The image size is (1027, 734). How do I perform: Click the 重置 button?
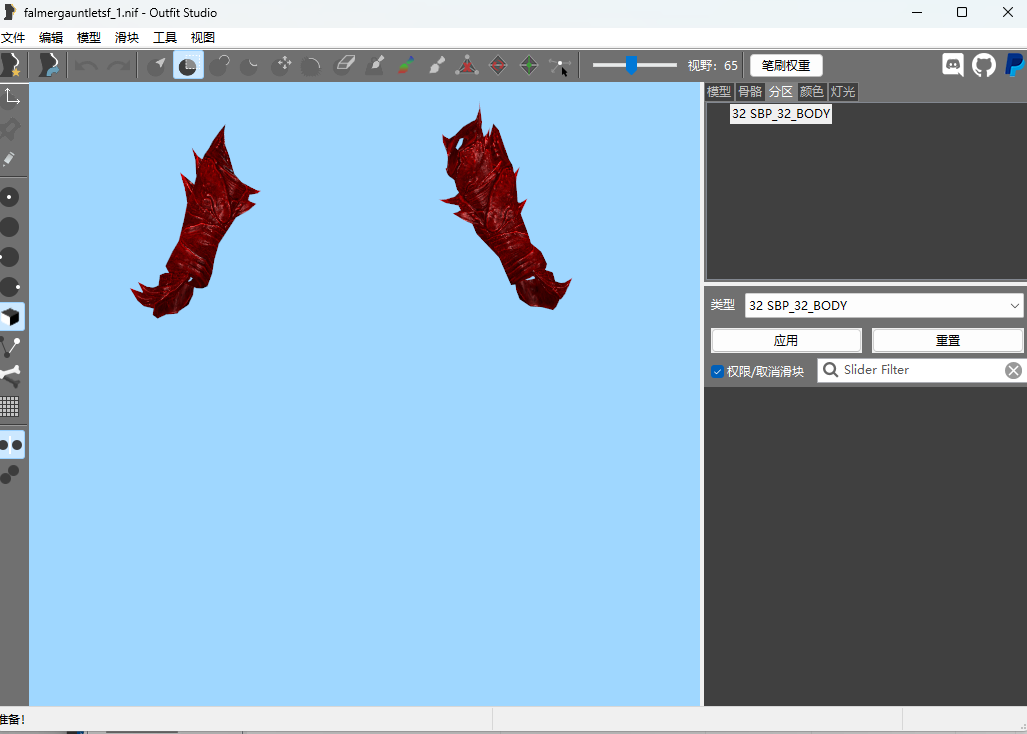tap(947, 340)
